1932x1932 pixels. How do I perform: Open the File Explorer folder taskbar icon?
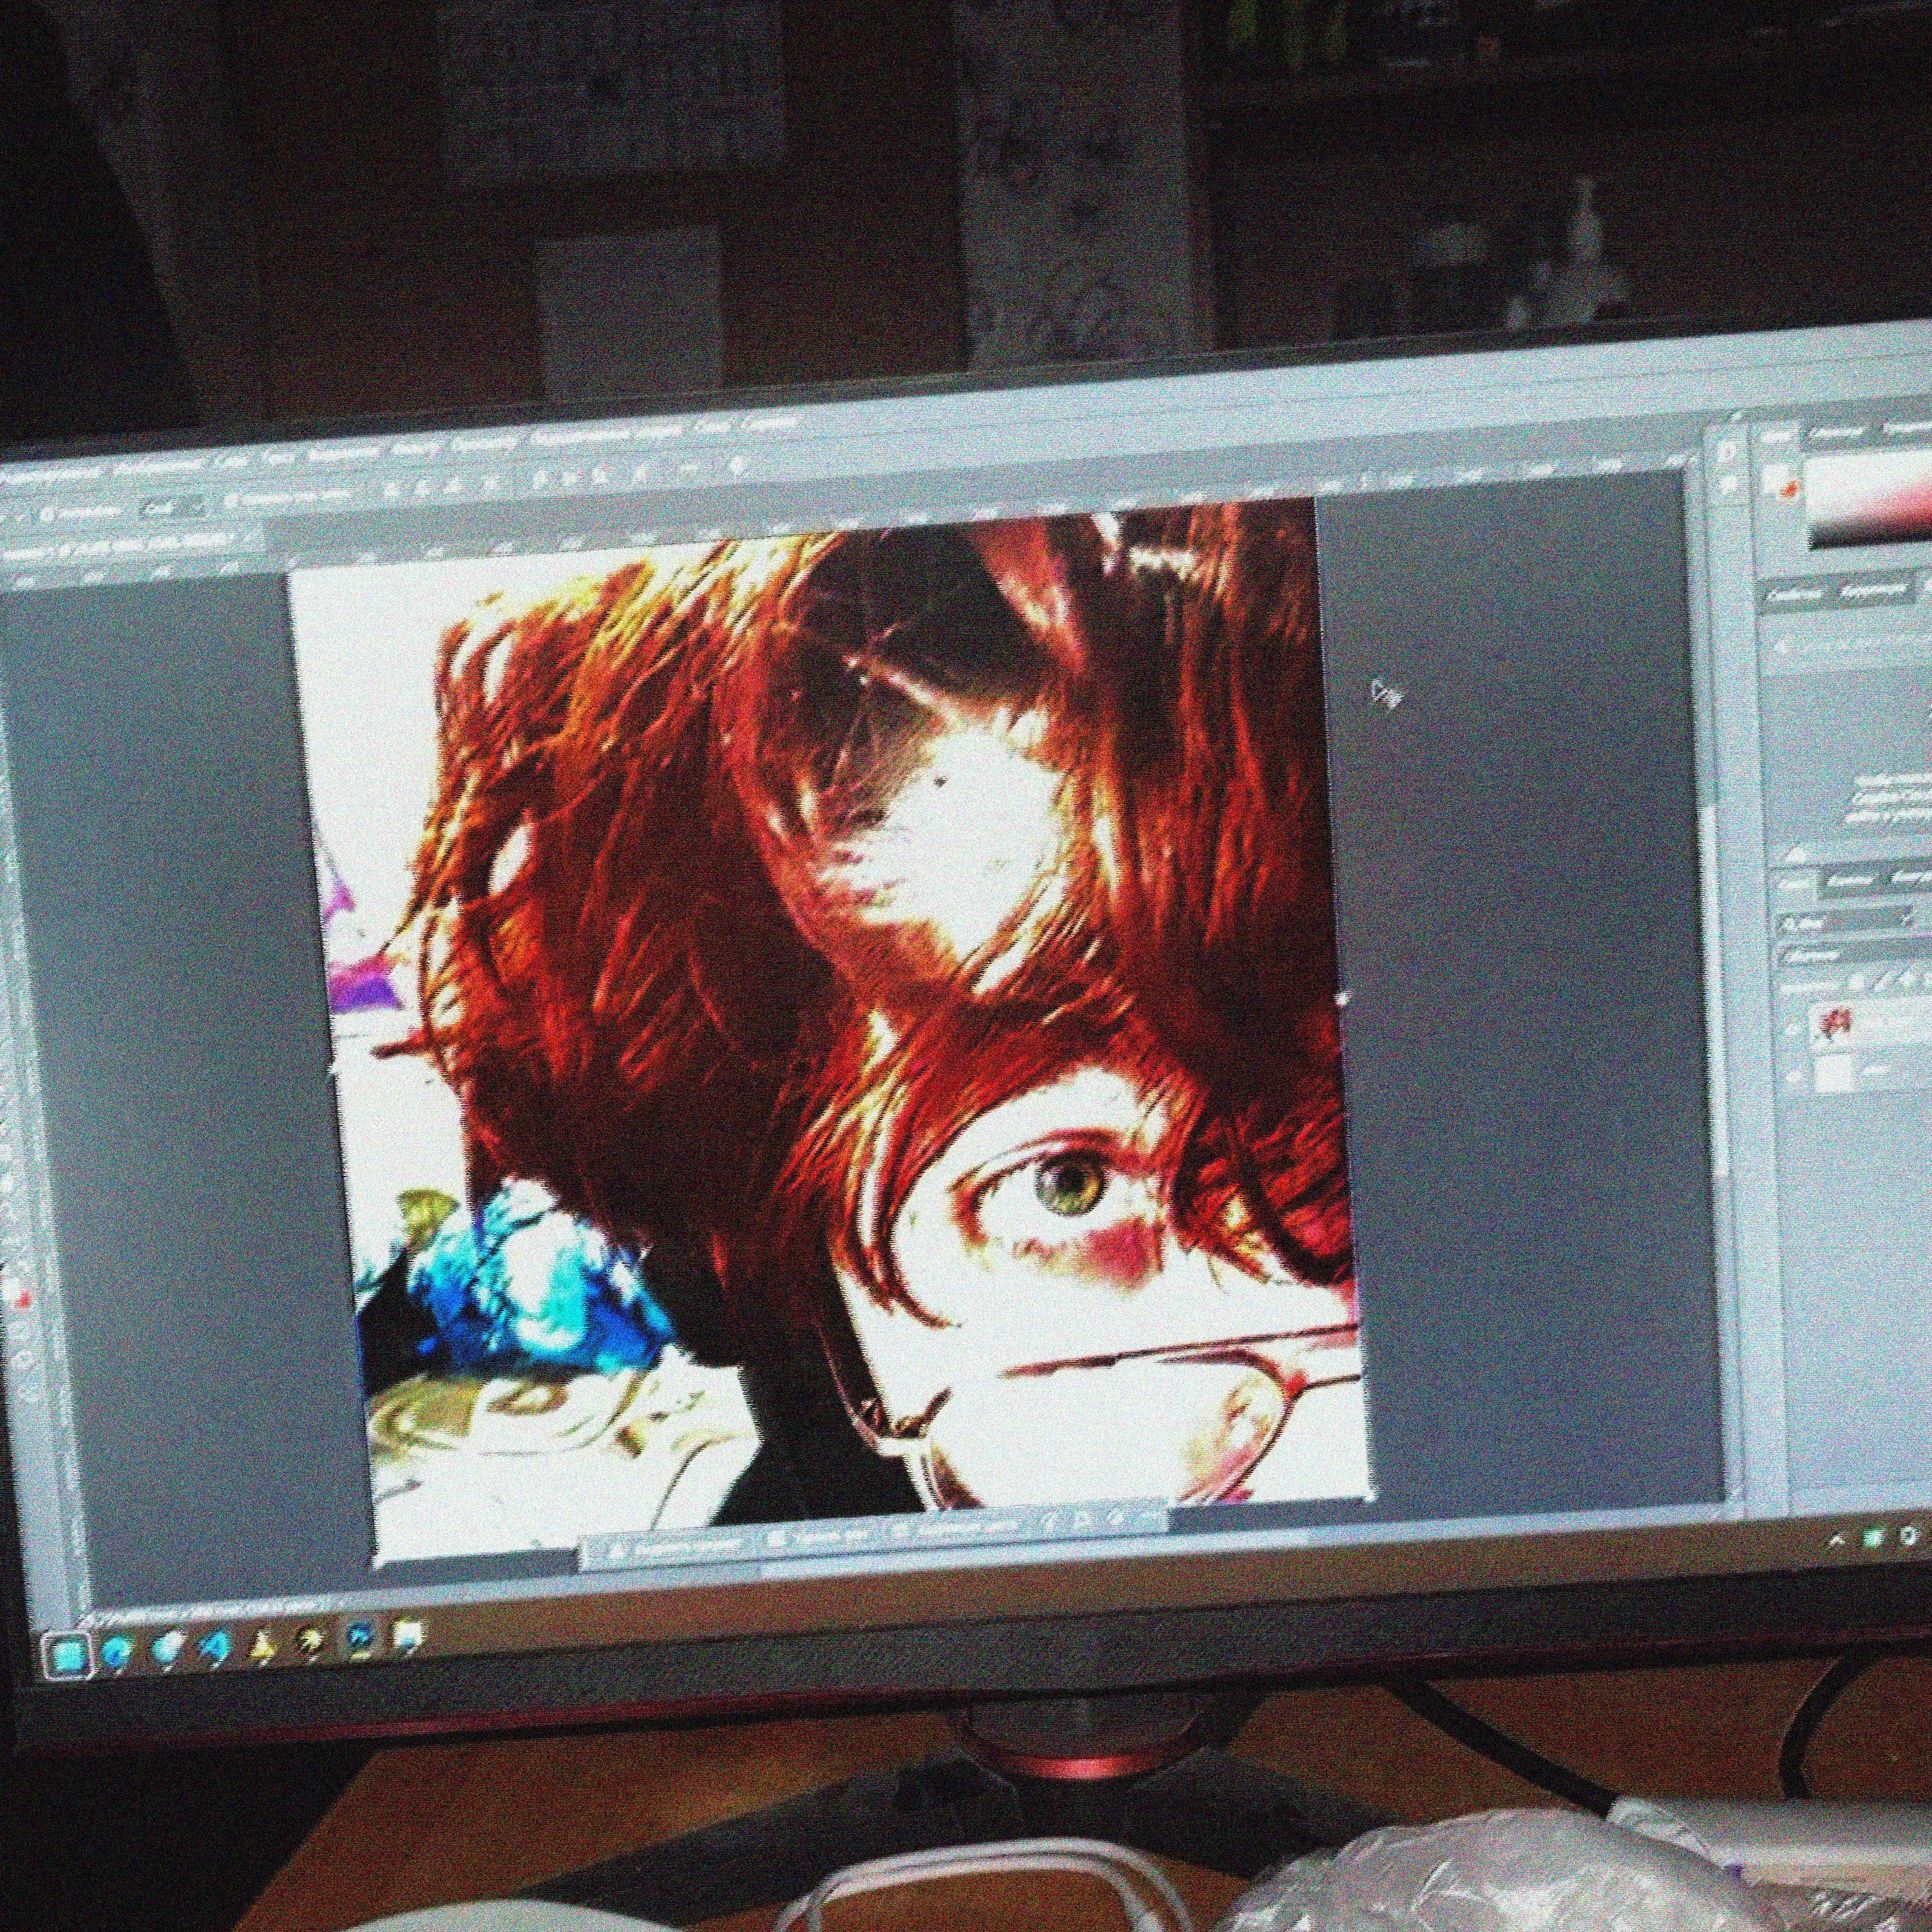[408, 1633]
